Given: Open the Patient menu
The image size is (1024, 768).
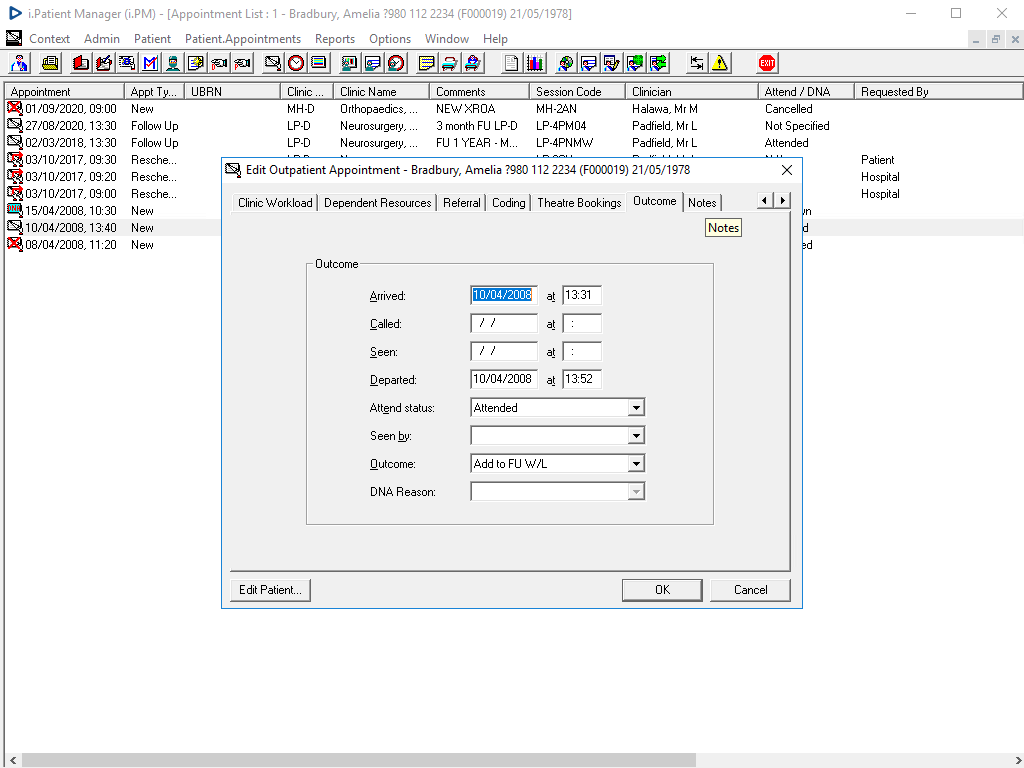Looking at the screenshot, I should [x=152, y=39].
